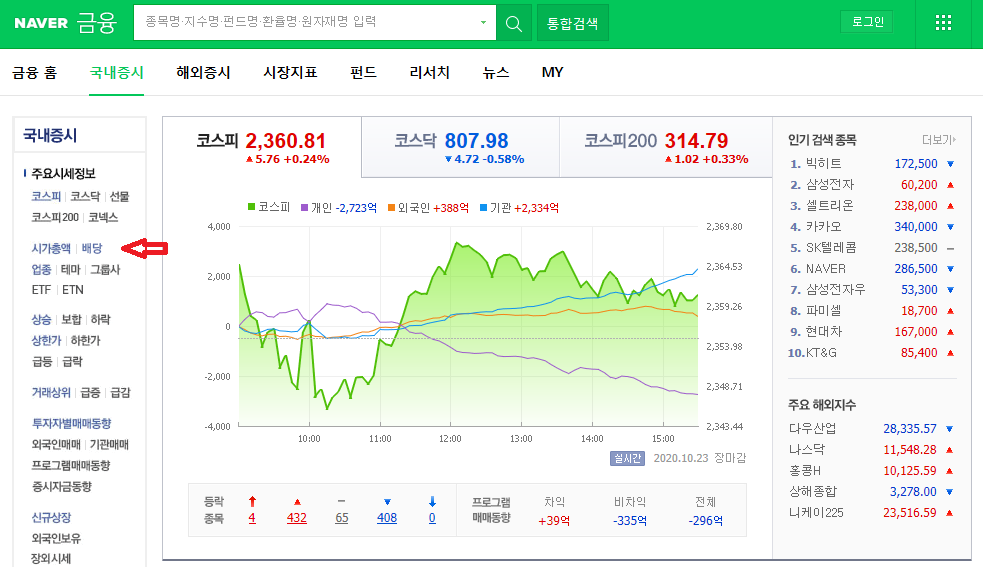Click 65 unchanged stocks count
Screen dimensions: 983x567
coord(342,518)
